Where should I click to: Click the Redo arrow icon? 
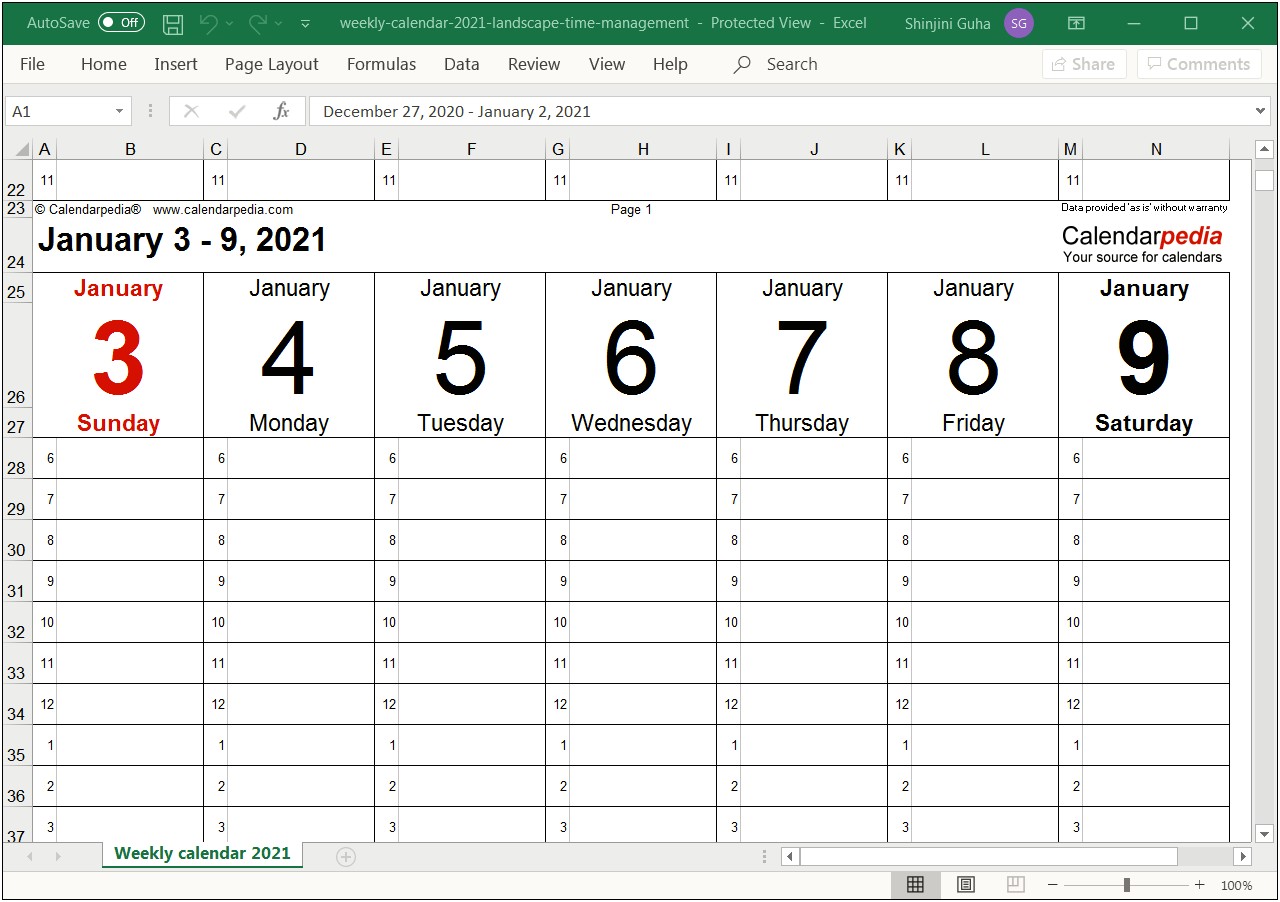tap(258, 23)
